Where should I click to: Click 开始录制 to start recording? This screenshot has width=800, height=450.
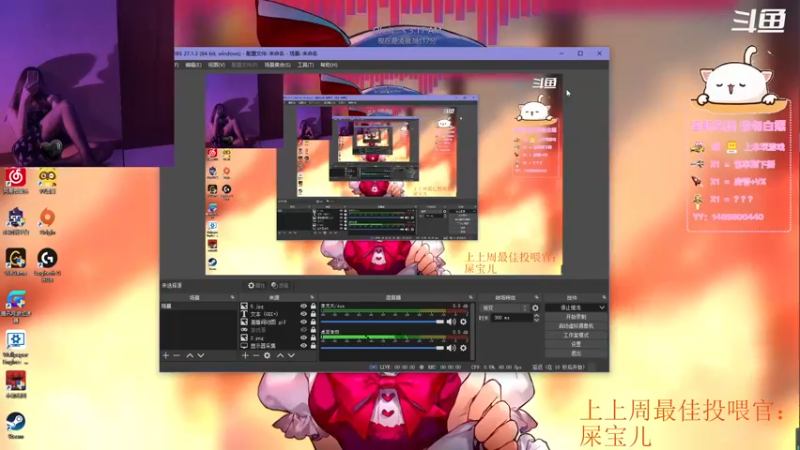576,317
